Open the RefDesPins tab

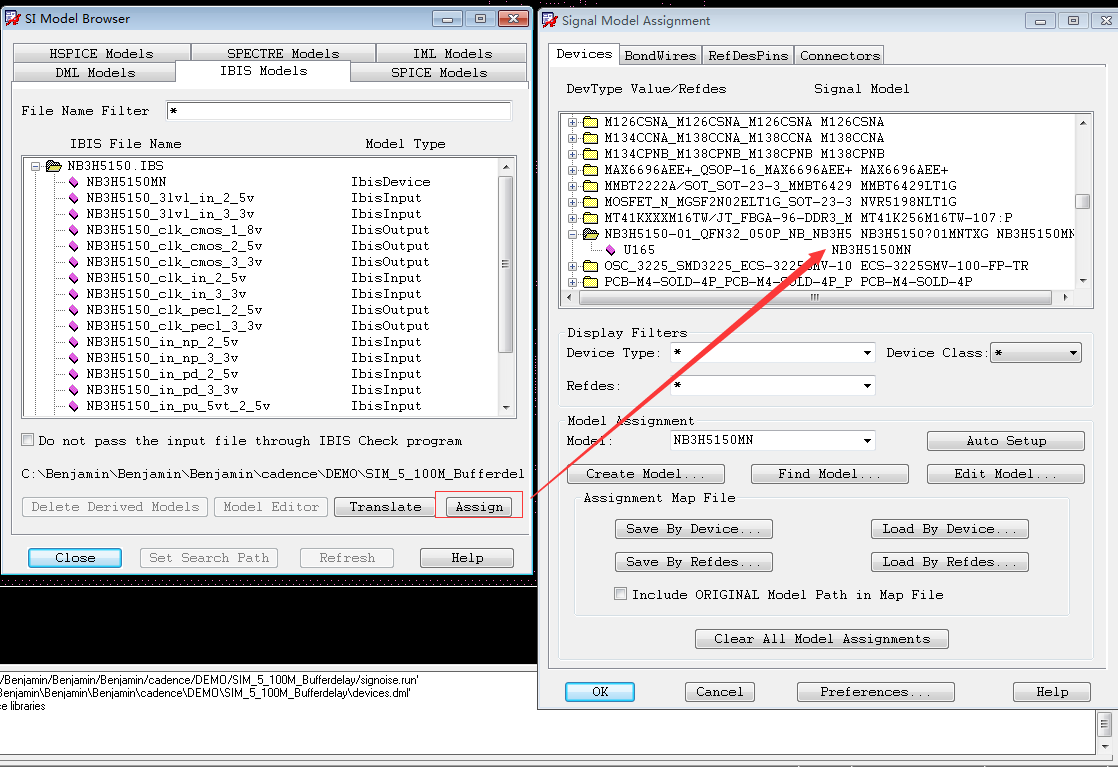pyautogui.click(x=748, y=56)
